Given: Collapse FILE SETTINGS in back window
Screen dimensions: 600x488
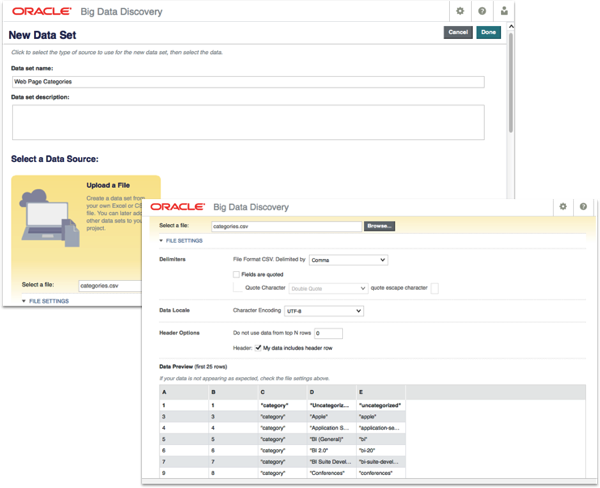Looking at the screenshot, I should tap(46, 301).
